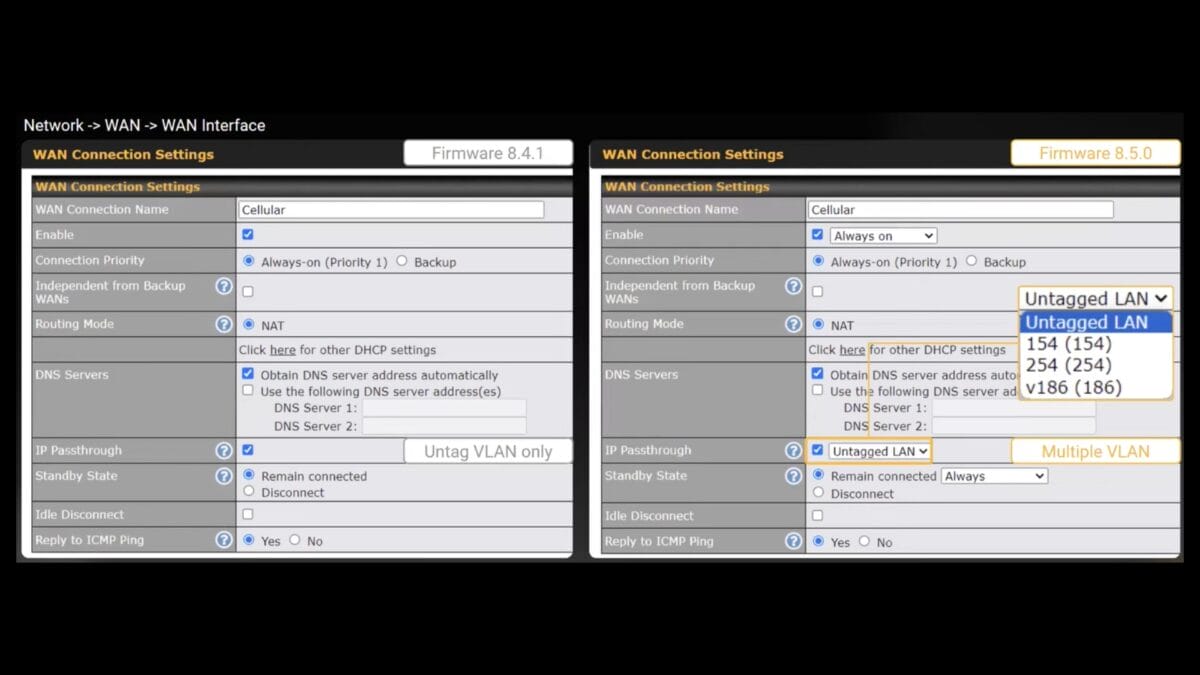Click 'here' DHCP settings link in 8.5.0 panel
The width and height of the screenshot is (1200, 675).
852,350
